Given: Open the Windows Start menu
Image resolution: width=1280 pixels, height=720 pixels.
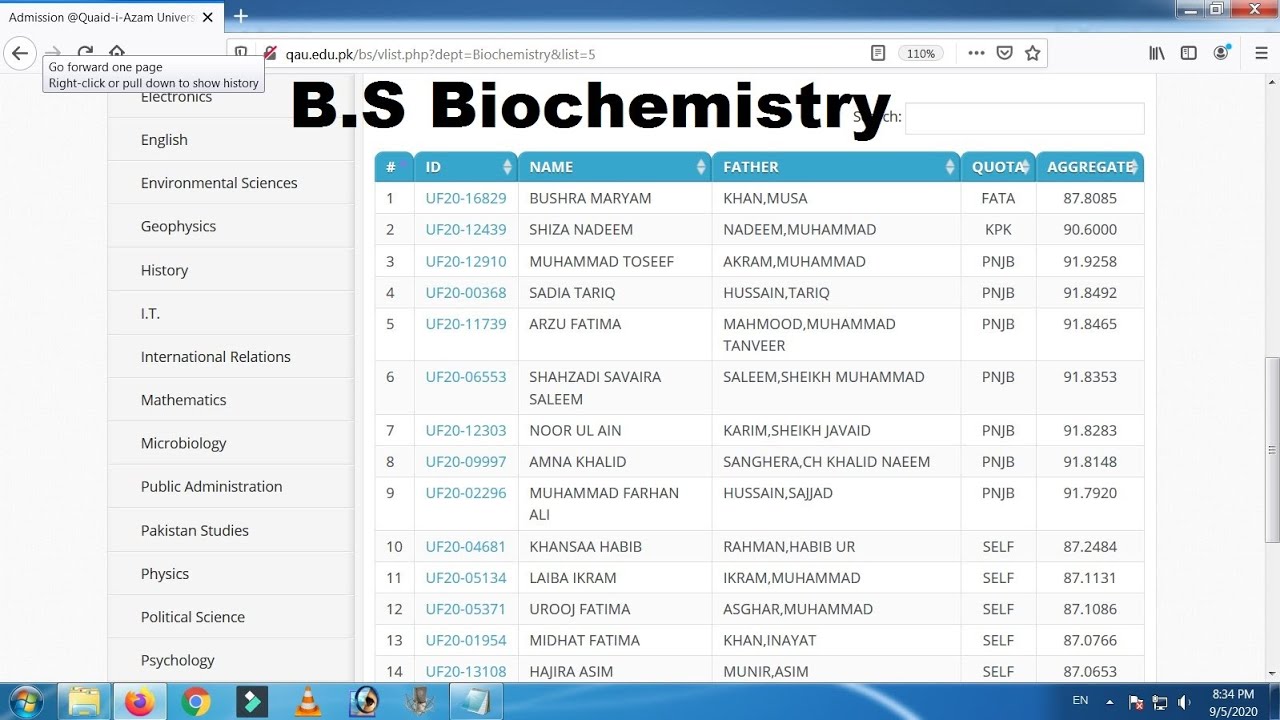Looking at the screenshot, I should [x=25, y=702].
